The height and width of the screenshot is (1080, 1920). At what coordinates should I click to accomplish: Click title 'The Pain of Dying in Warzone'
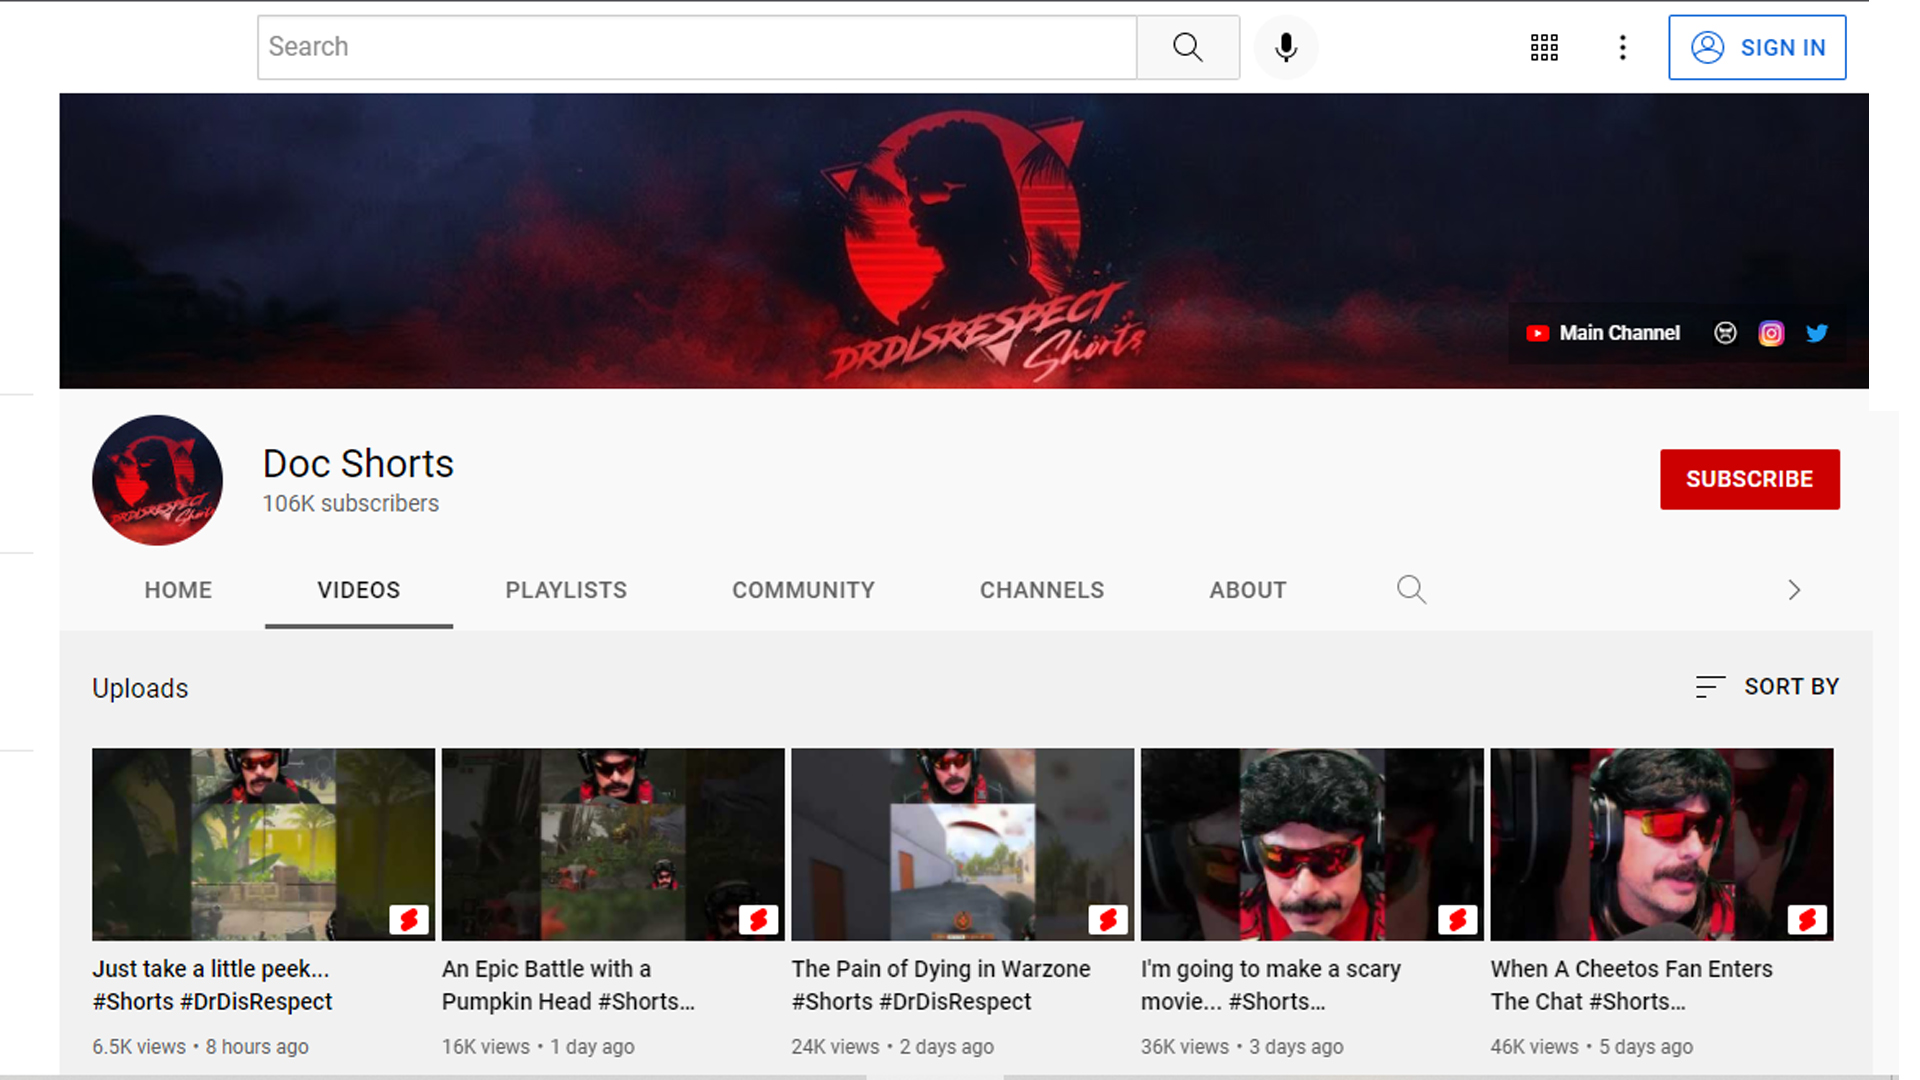(941, 985)
